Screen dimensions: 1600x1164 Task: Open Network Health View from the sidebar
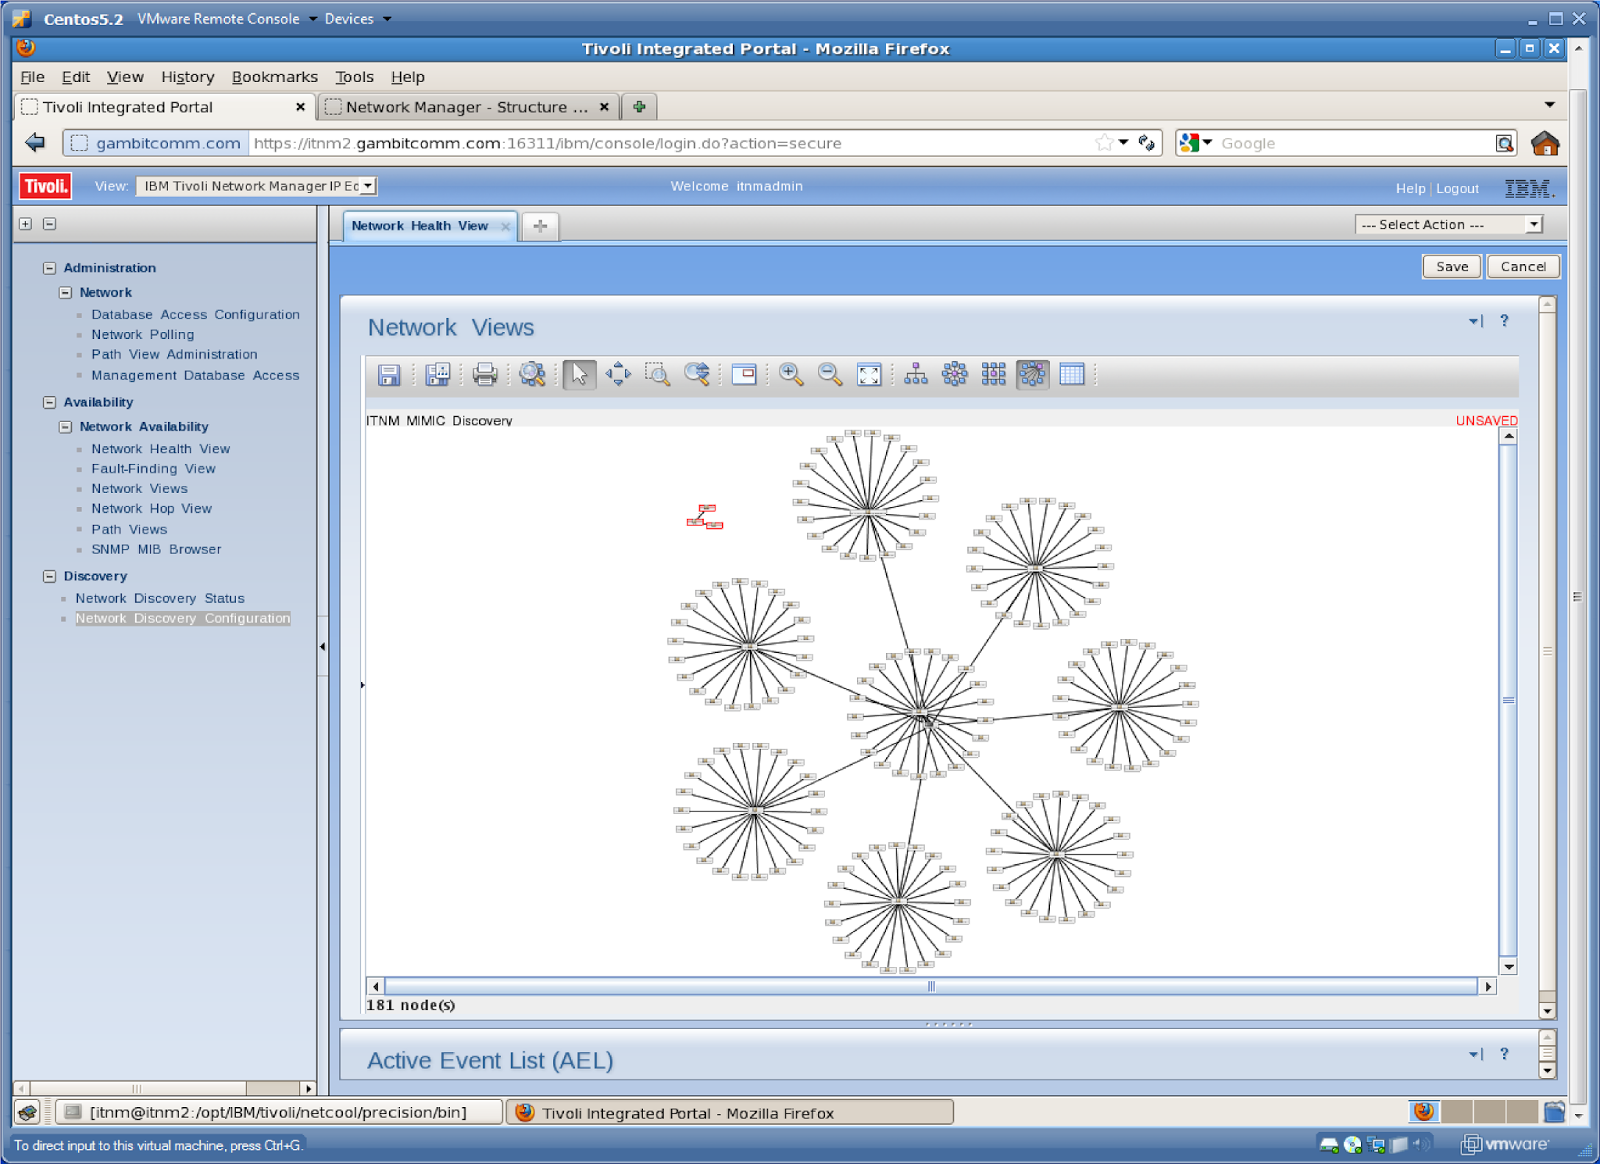(160, 448)
